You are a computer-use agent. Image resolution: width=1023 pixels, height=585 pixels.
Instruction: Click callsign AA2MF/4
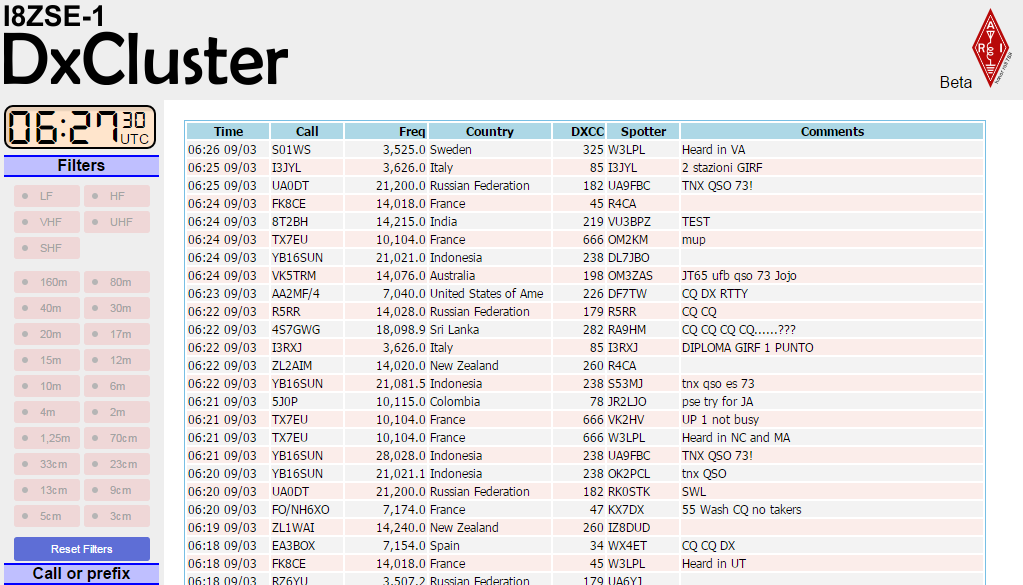(296, 293)
